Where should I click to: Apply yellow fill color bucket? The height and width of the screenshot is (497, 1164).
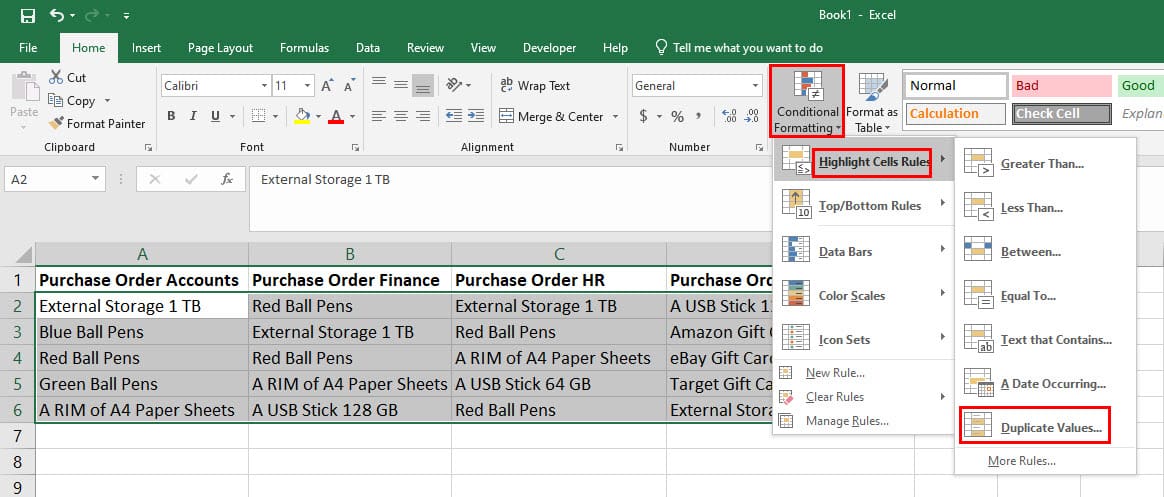tap(302, 116)
